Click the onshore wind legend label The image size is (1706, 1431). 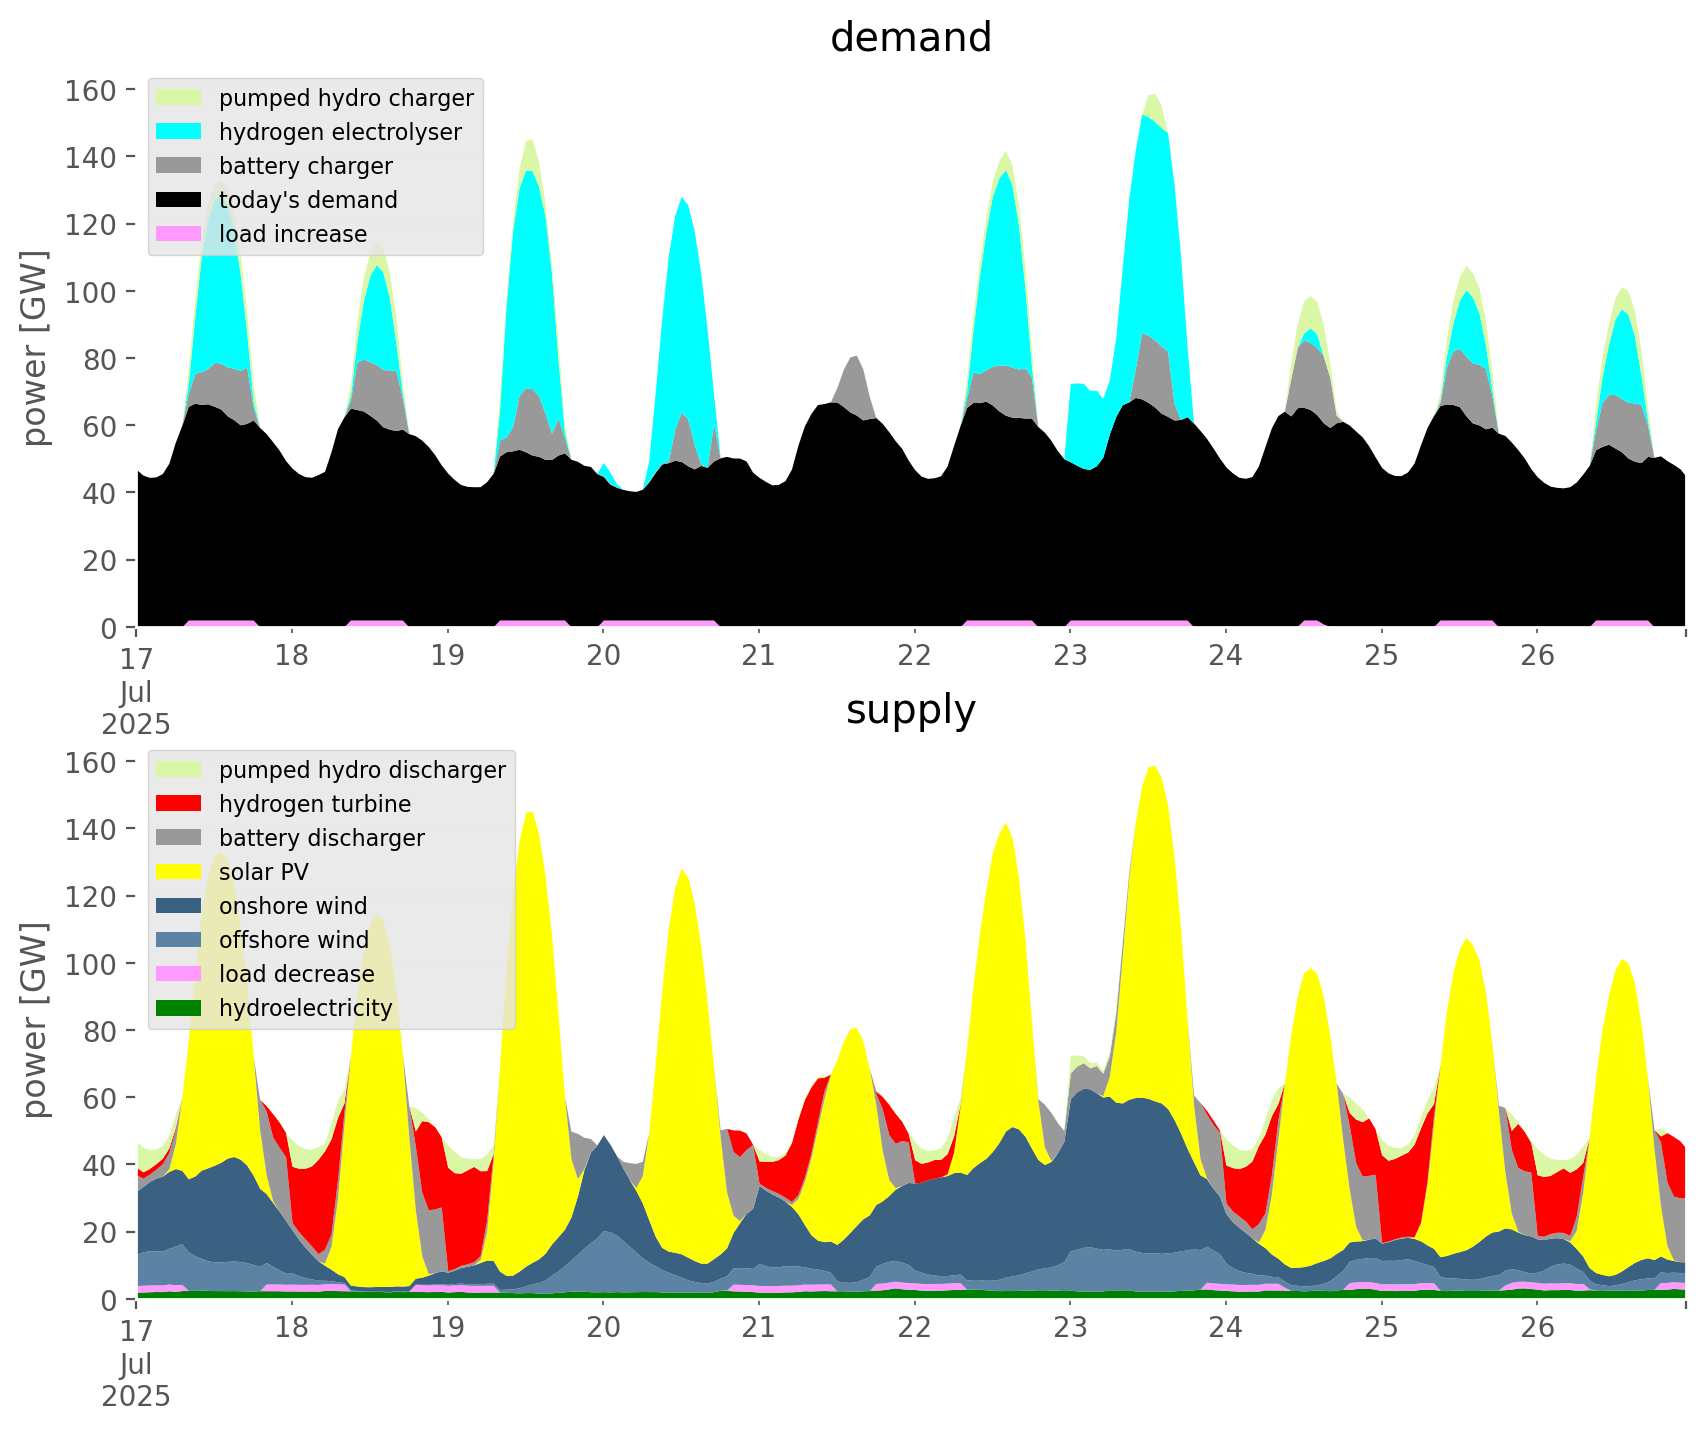tap(293, 906)
